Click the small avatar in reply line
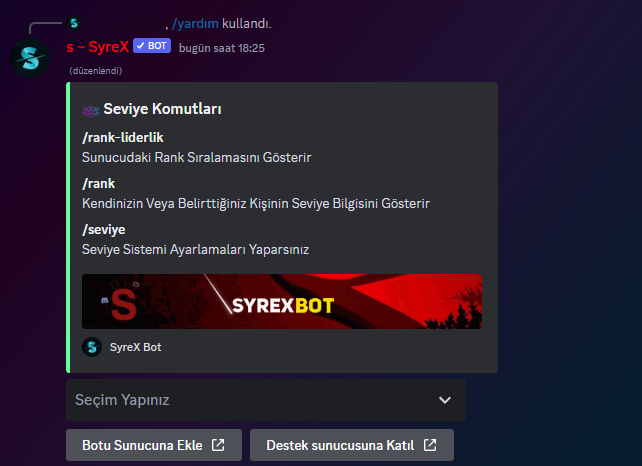The image size is (642, 466). click(74, 23)
